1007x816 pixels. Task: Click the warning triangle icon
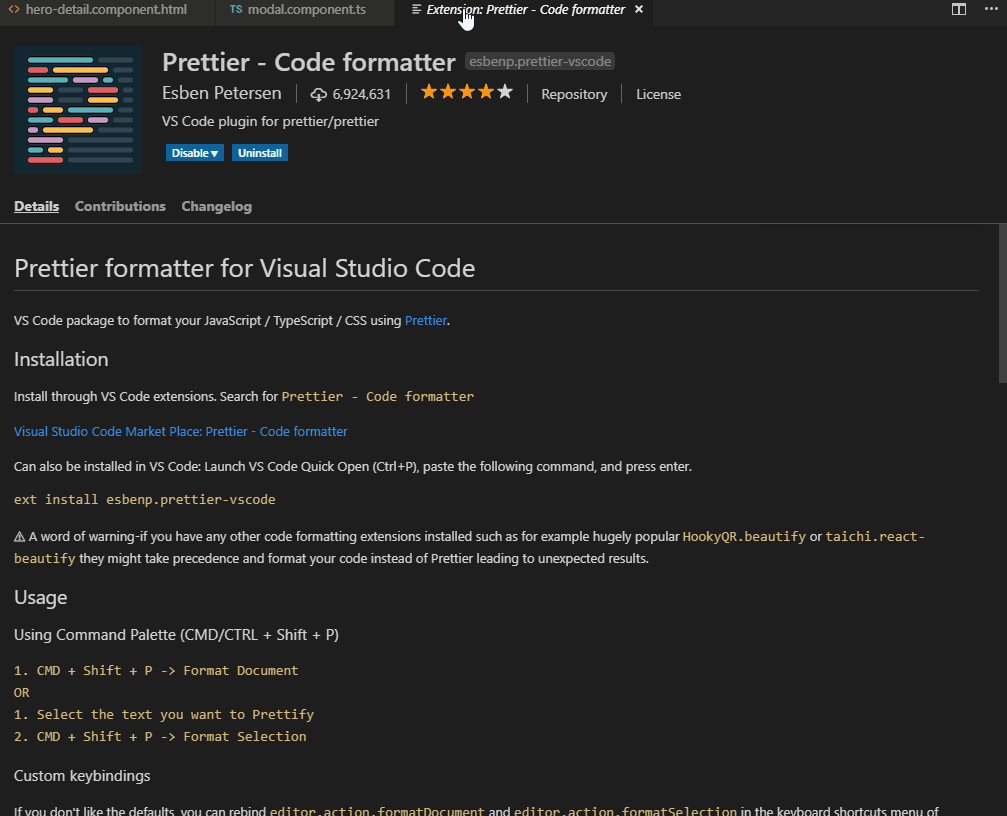point(19,537)
